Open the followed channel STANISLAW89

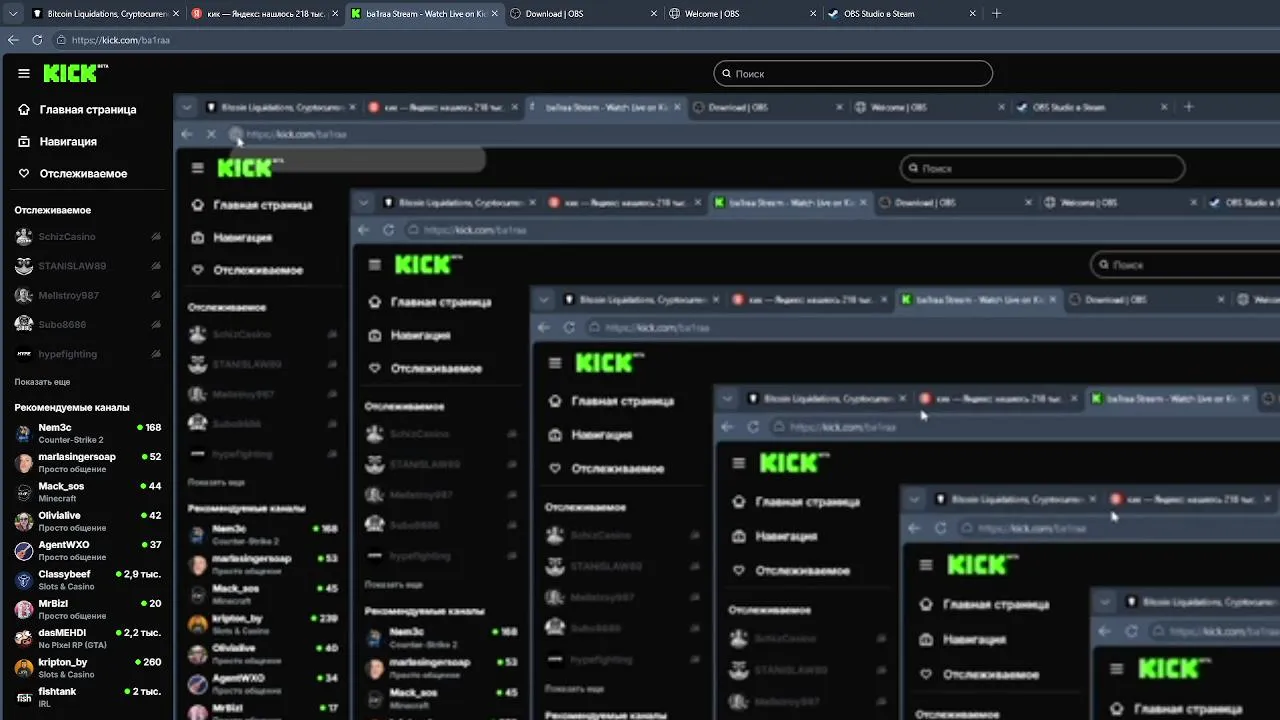click(87, 266)
